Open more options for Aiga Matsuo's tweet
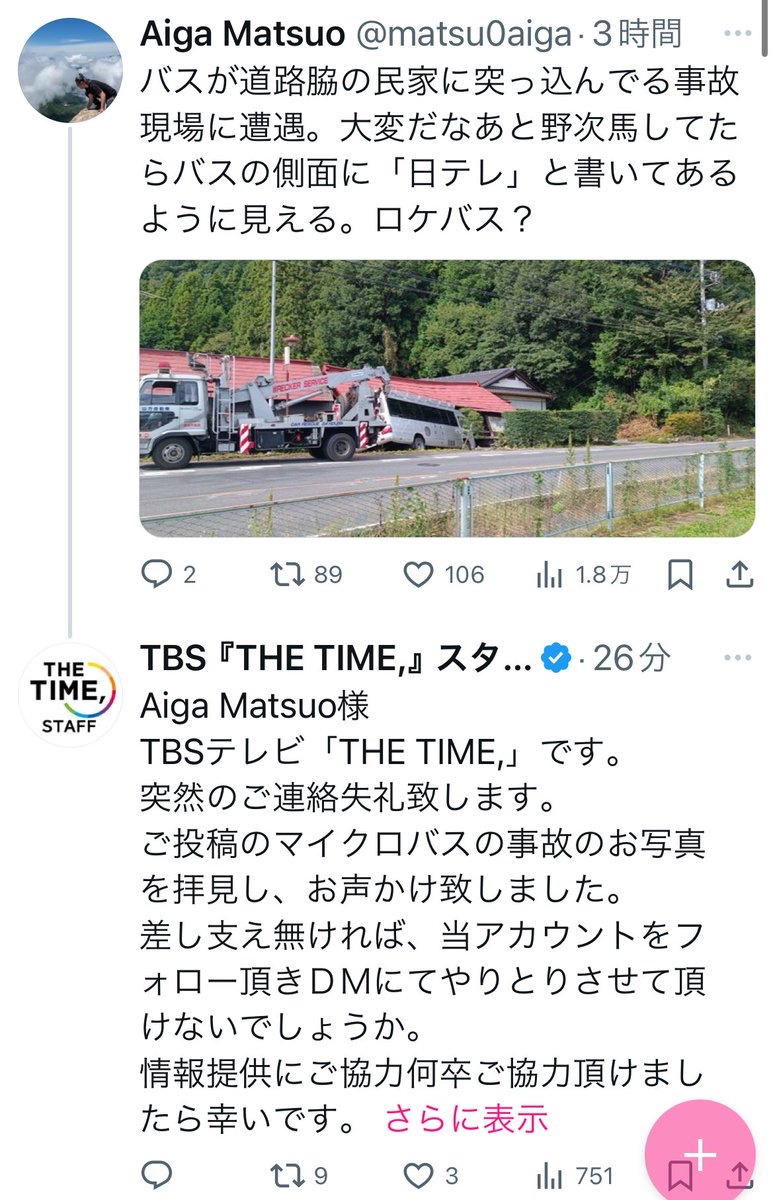The width and height of the screenshot is (773, 1200). point(738,35)
